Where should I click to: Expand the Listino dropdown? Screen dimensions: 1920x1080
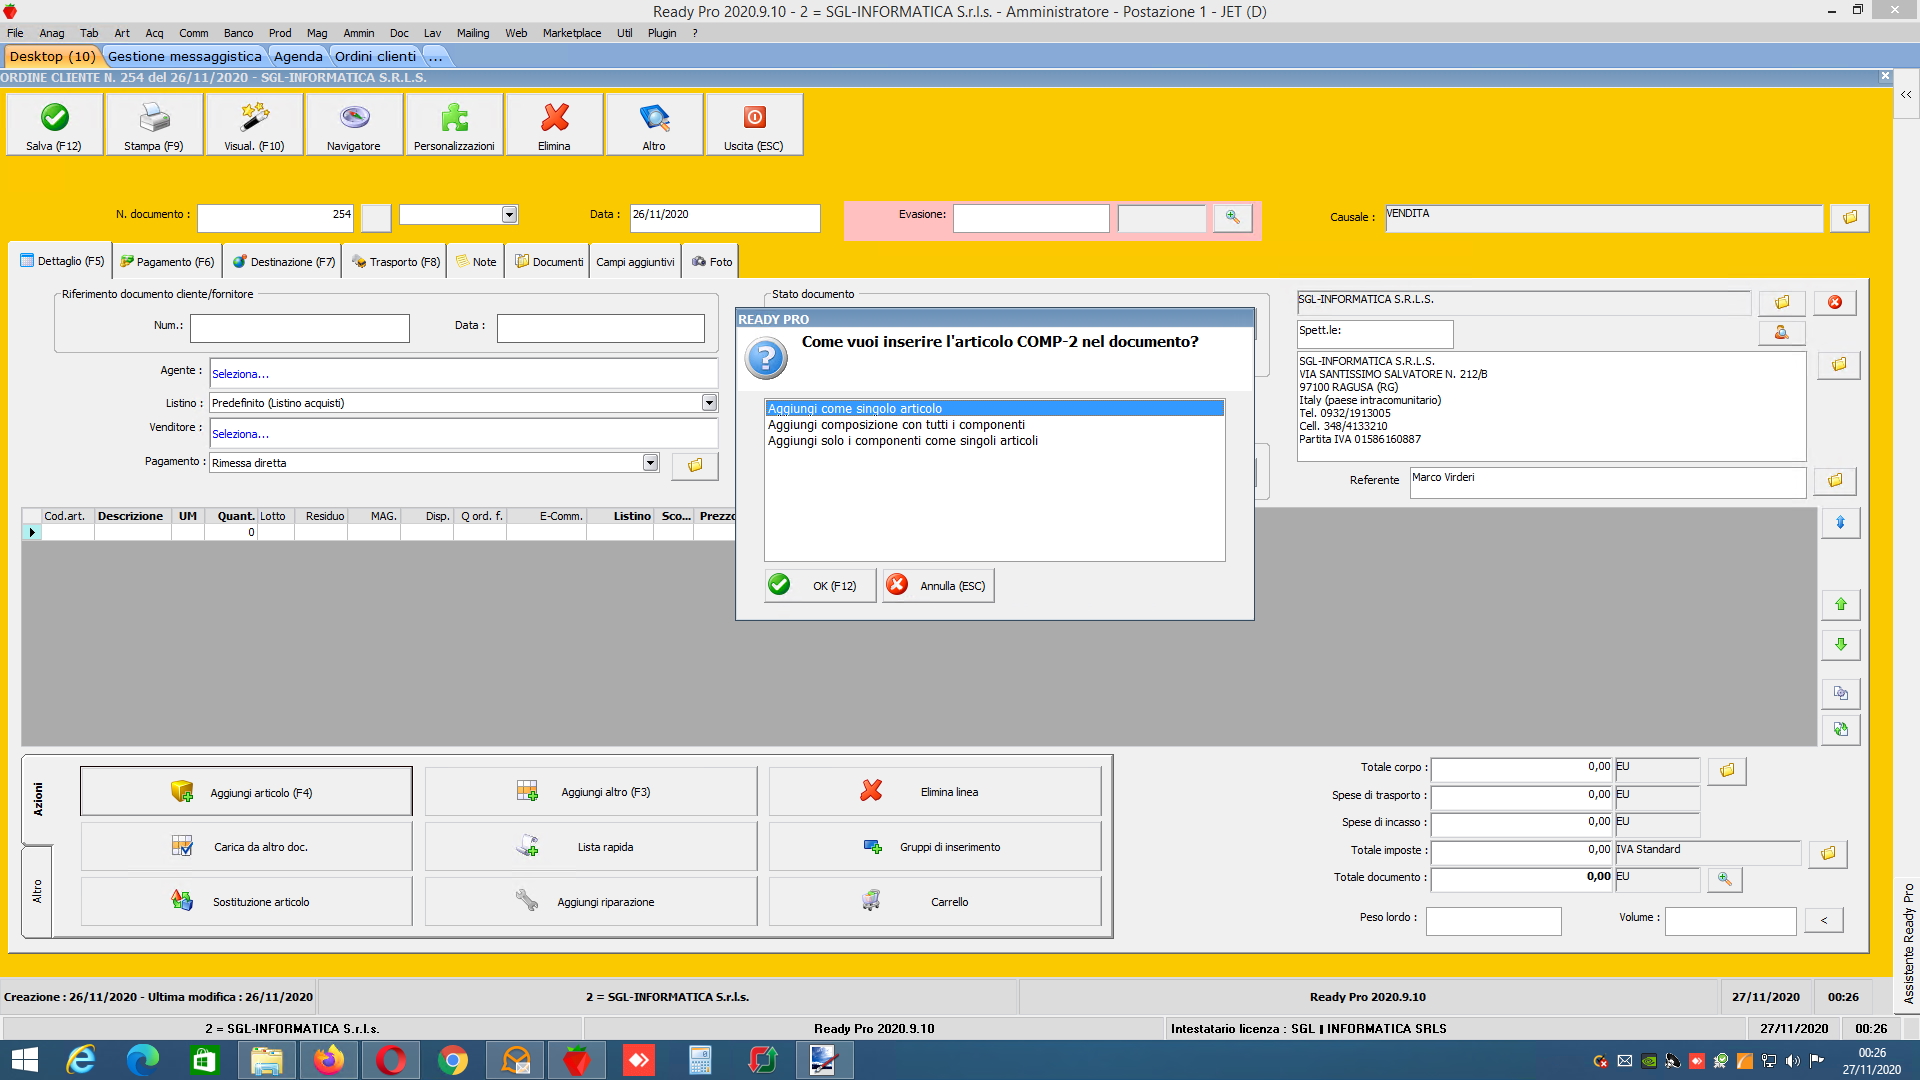click(709, 403)
